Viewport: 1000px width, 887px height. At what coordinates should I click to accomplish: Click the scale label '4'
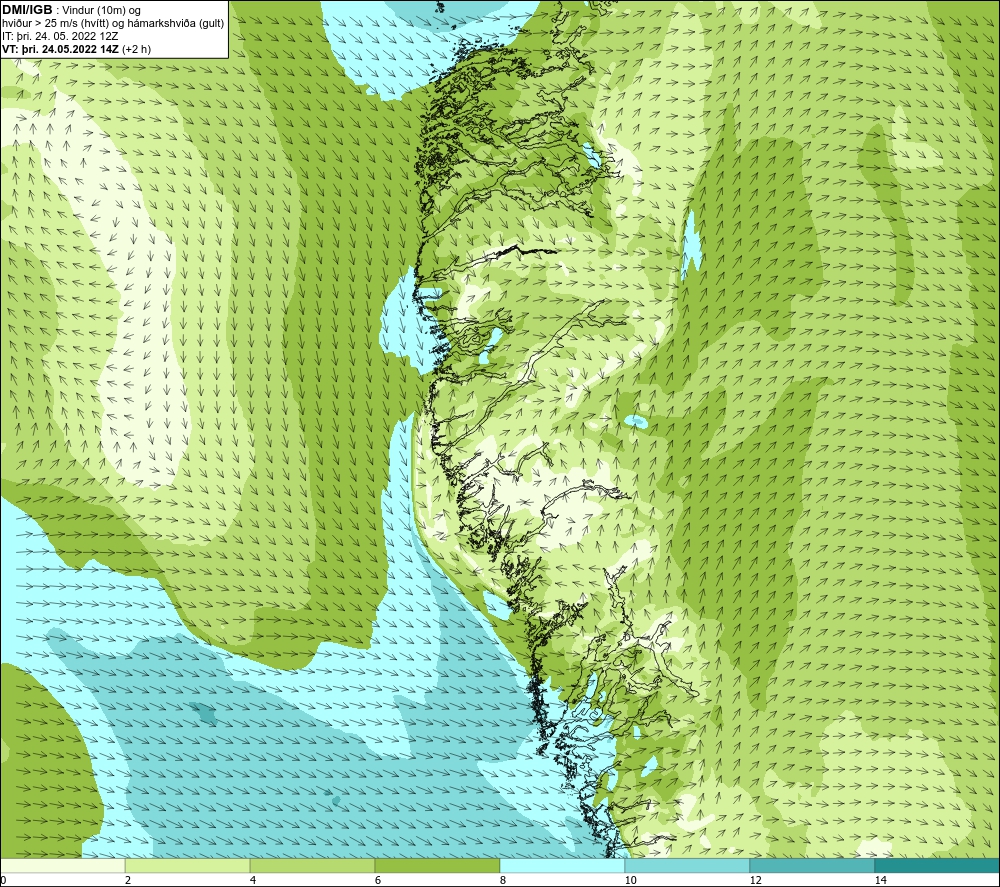point(253,880)
